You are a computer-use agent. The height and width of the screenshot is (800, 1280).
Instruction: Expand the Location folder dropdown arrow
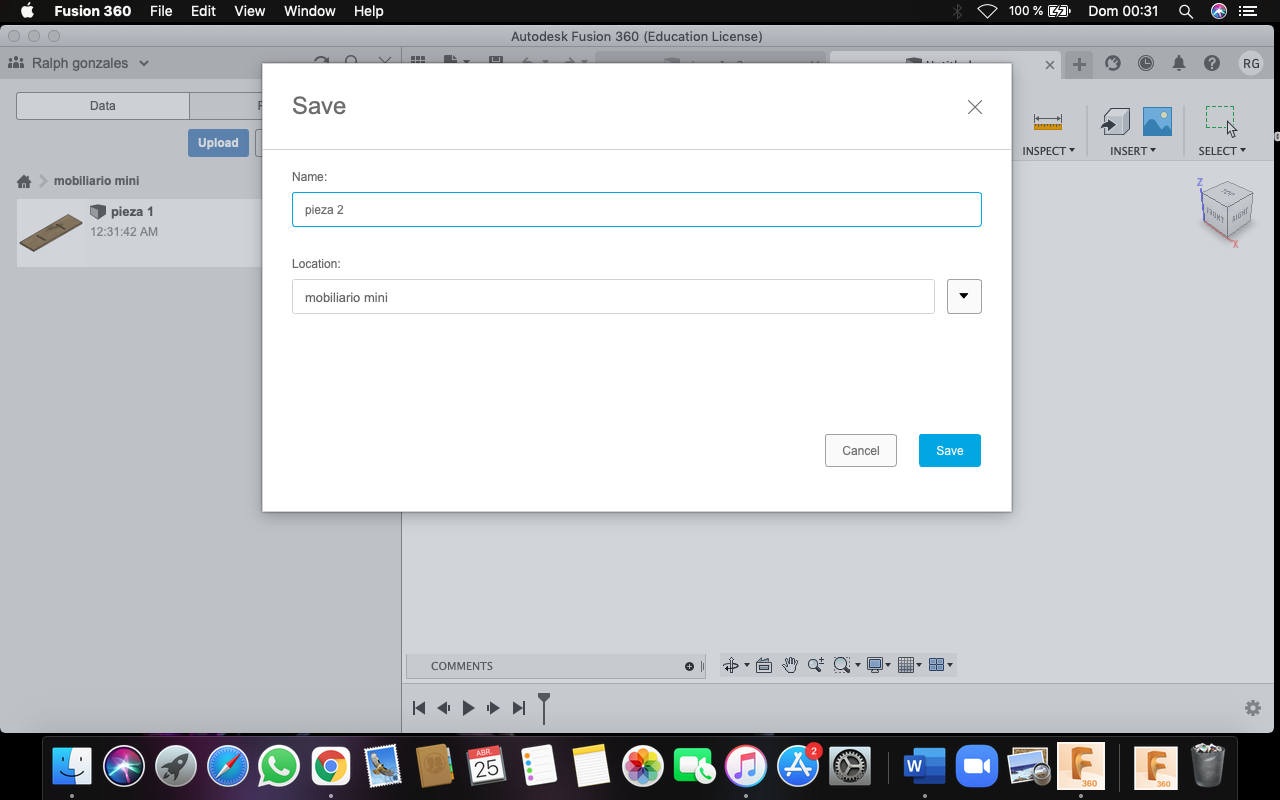pyautogui.click(x=964, y=296)
